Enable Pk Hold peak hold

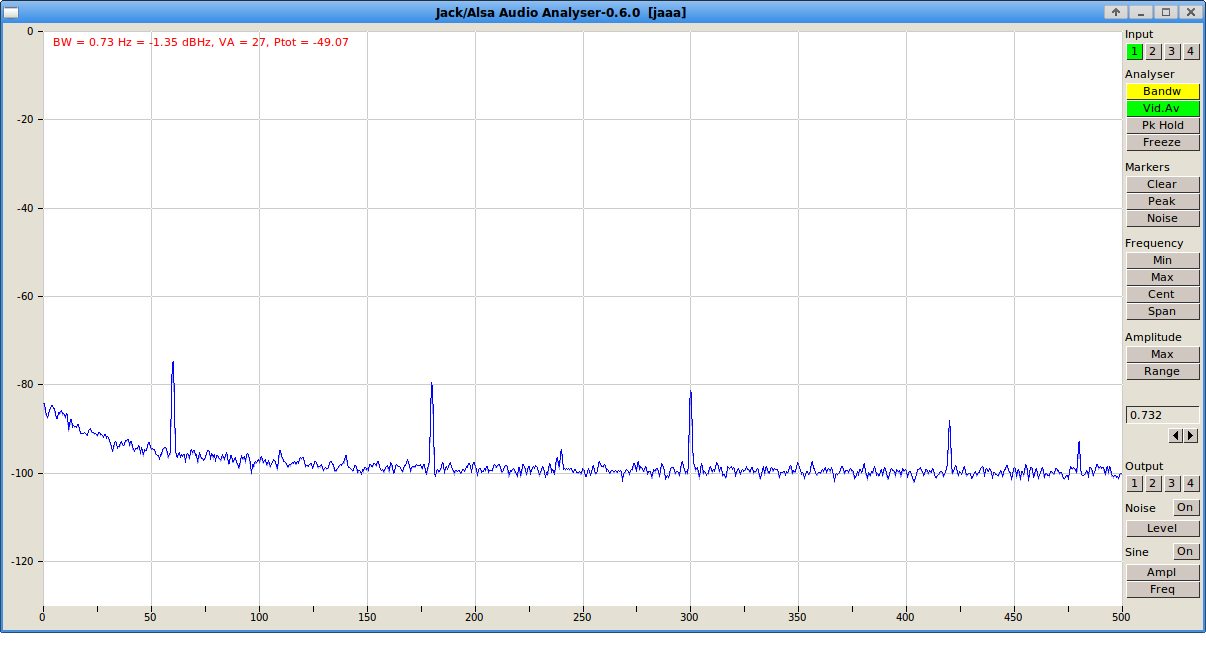click(1163, 125)
